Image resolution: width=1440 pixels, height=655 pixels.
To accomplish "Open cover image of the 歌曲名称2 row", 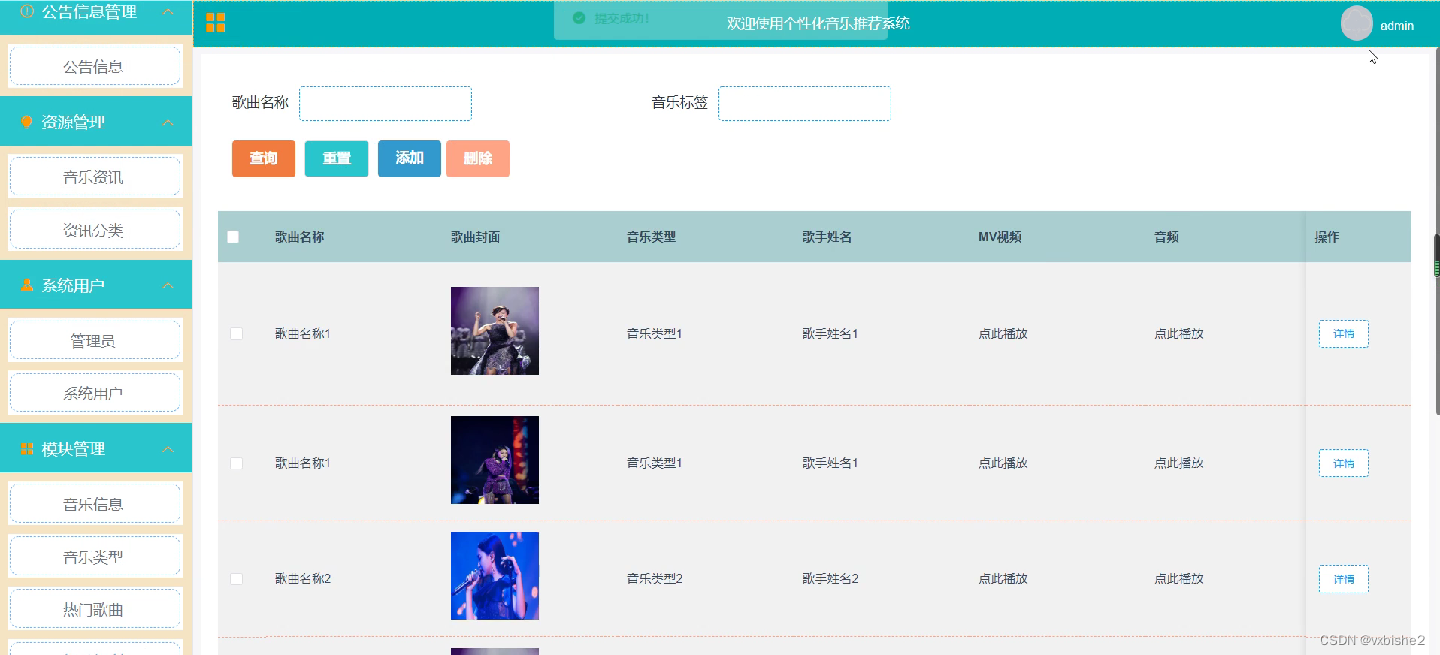I will (495, 576).
